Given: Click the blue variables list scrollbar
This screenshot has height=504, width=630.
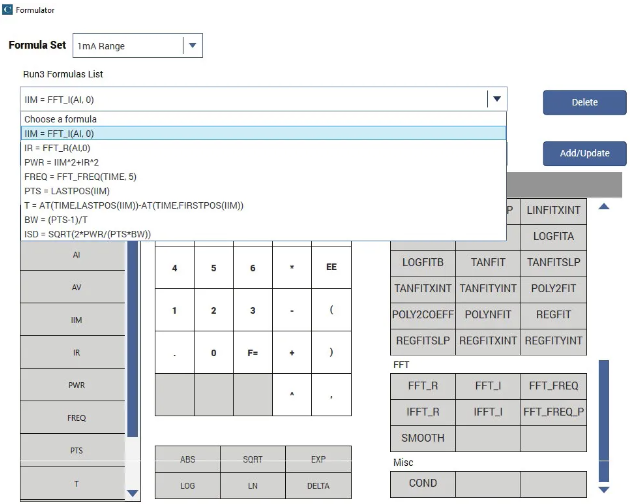Looking at the screenshot, I should tap(133, 338).
